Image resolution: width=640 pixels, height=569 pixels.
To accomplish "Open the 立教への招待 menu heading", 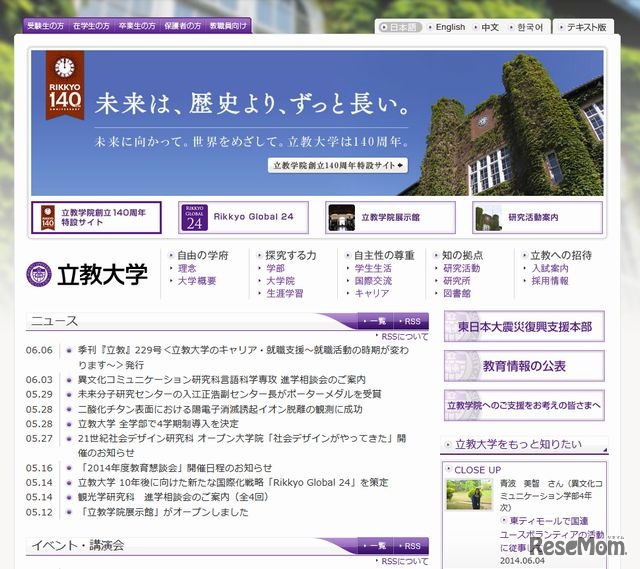I will tap(561, 256).
